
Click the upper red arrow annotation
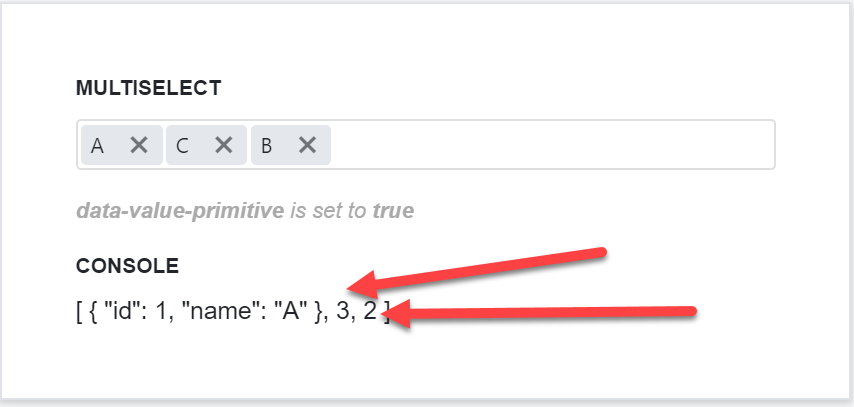(477, 271)
